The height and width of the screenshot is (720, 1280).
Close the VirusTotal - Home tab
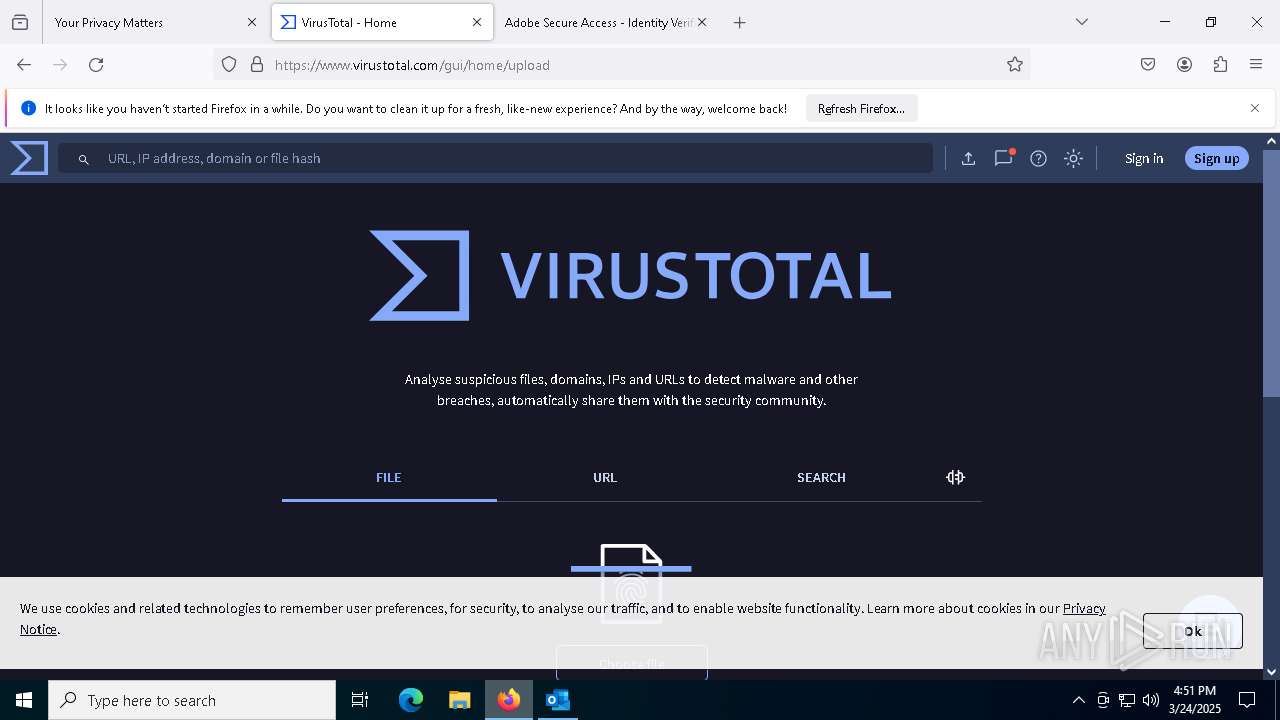pos(477,22)
